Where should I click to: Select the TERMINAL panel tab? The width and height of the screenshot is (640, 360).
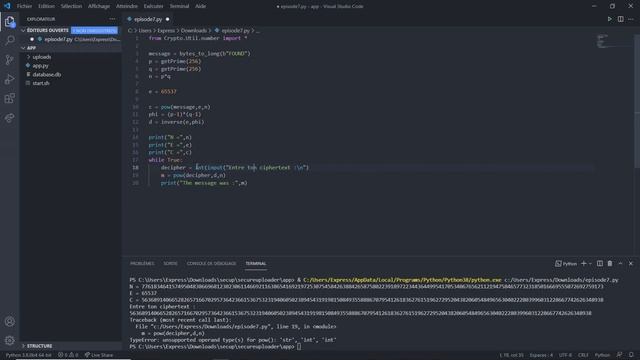pyautogui.click(x=256, y=264)
